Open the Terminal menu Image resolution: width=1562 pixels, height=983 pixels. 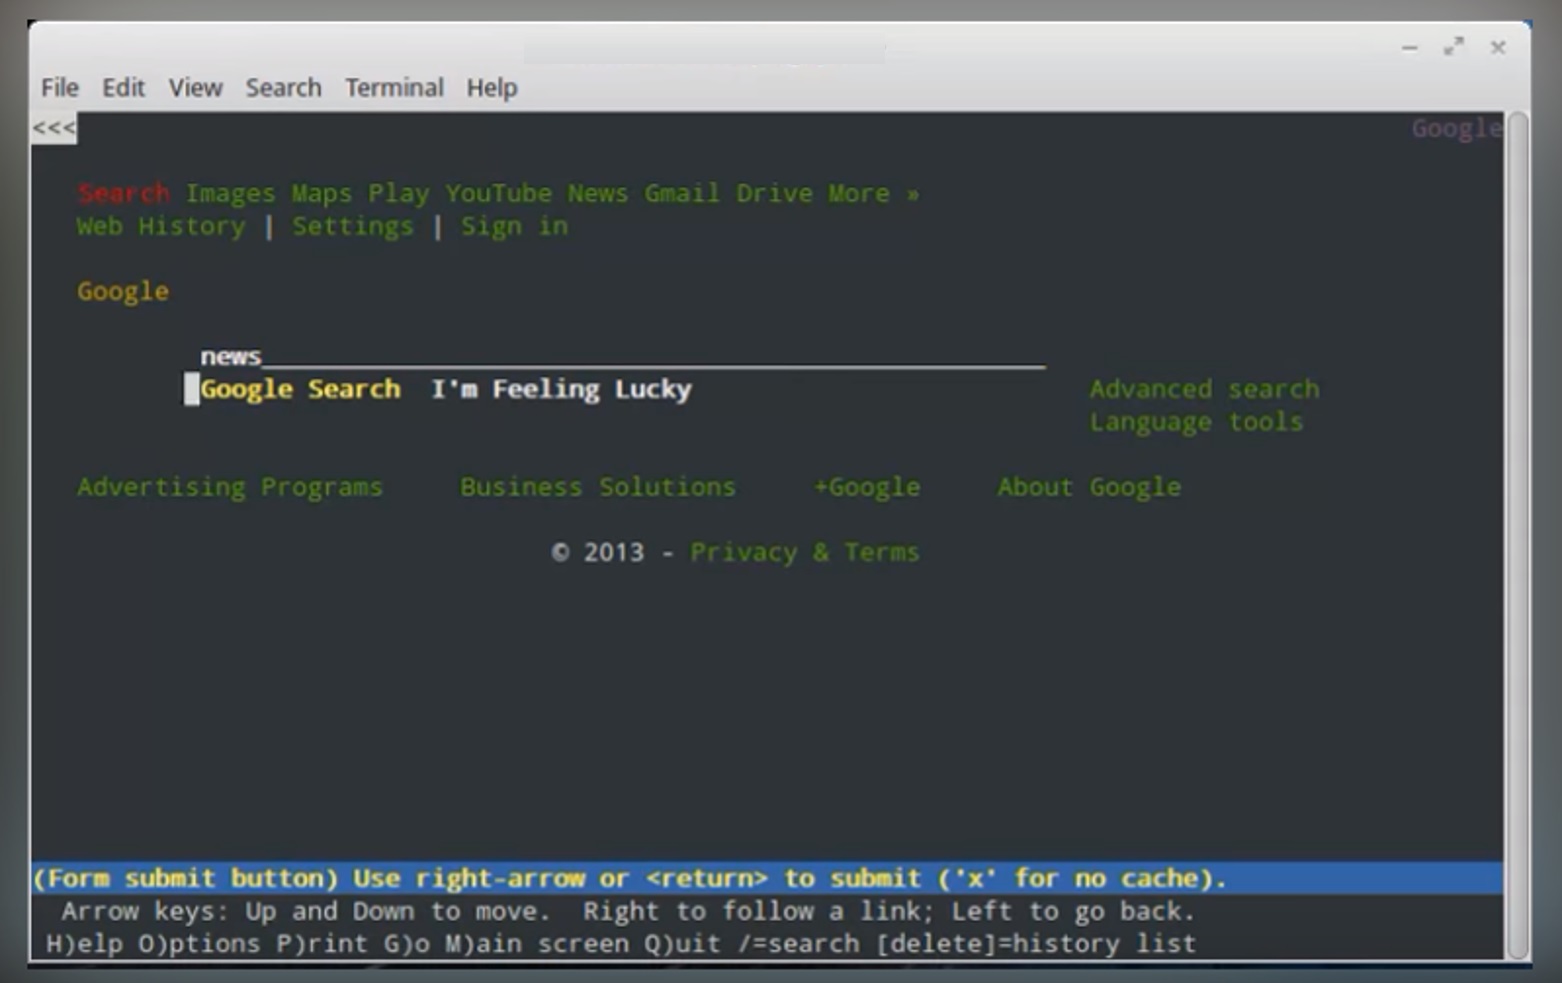tap(394, 88)
